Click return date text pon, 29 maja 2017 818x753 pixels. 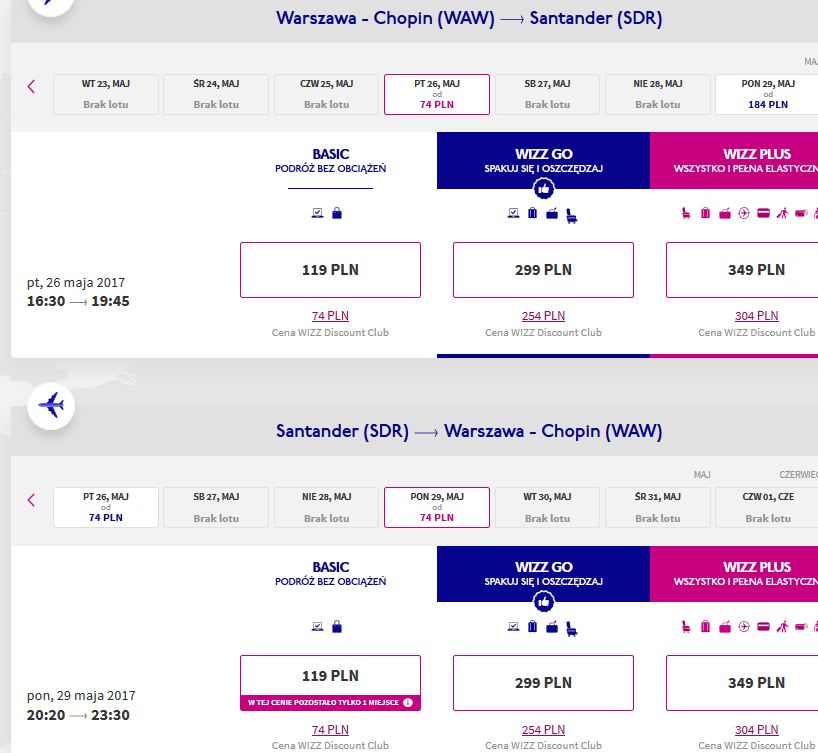tap(81, 696)
